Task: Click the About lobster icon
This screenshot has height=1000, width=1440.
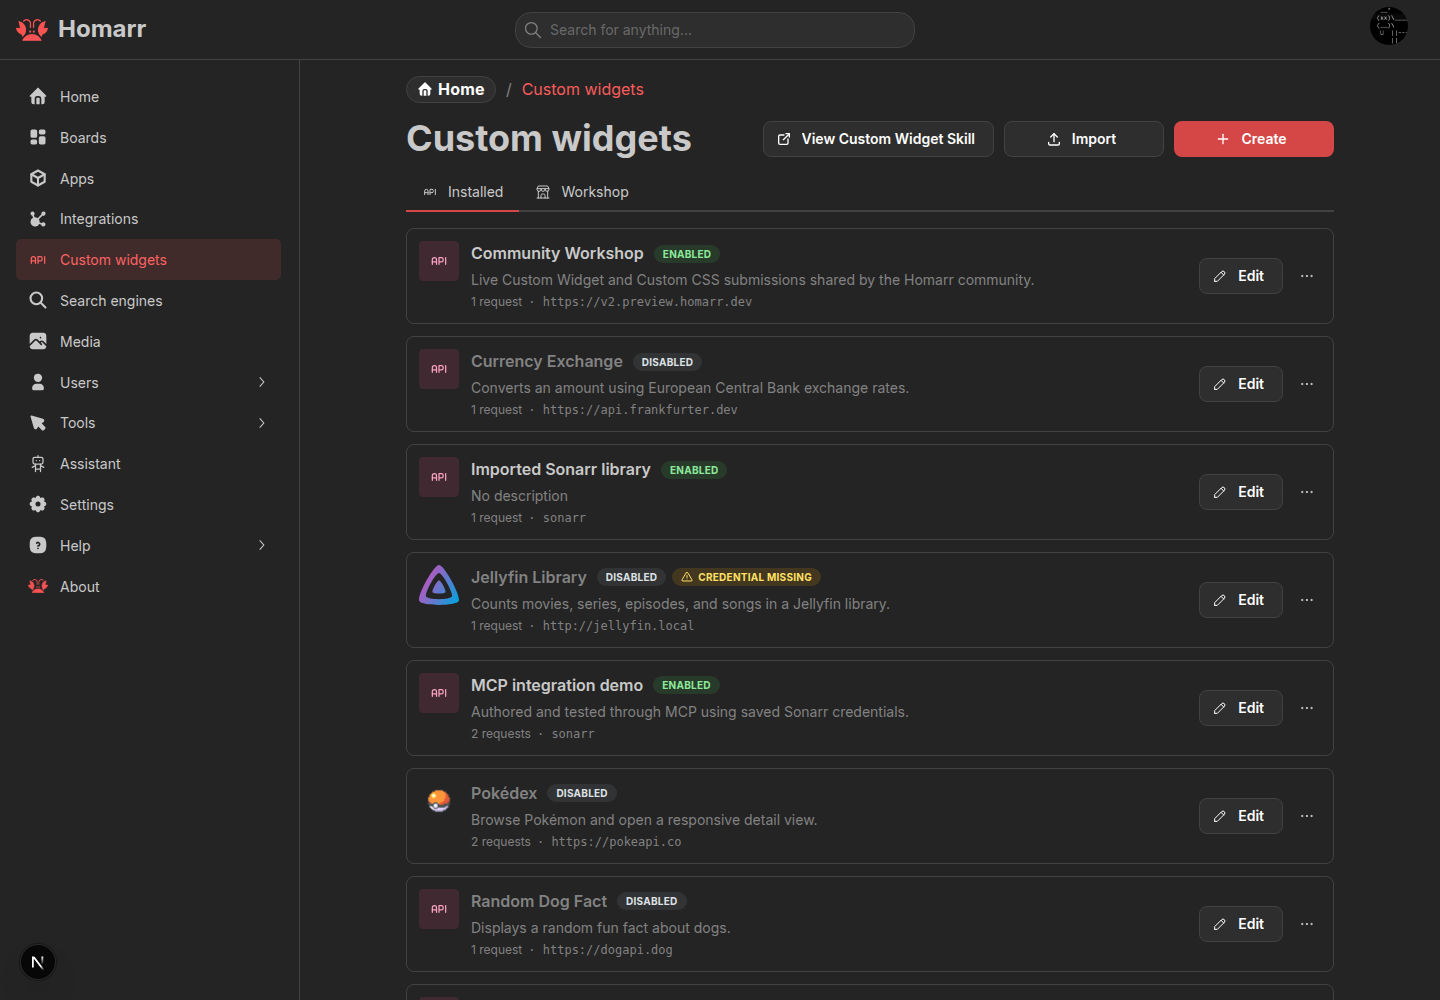Action: point(38,586)
